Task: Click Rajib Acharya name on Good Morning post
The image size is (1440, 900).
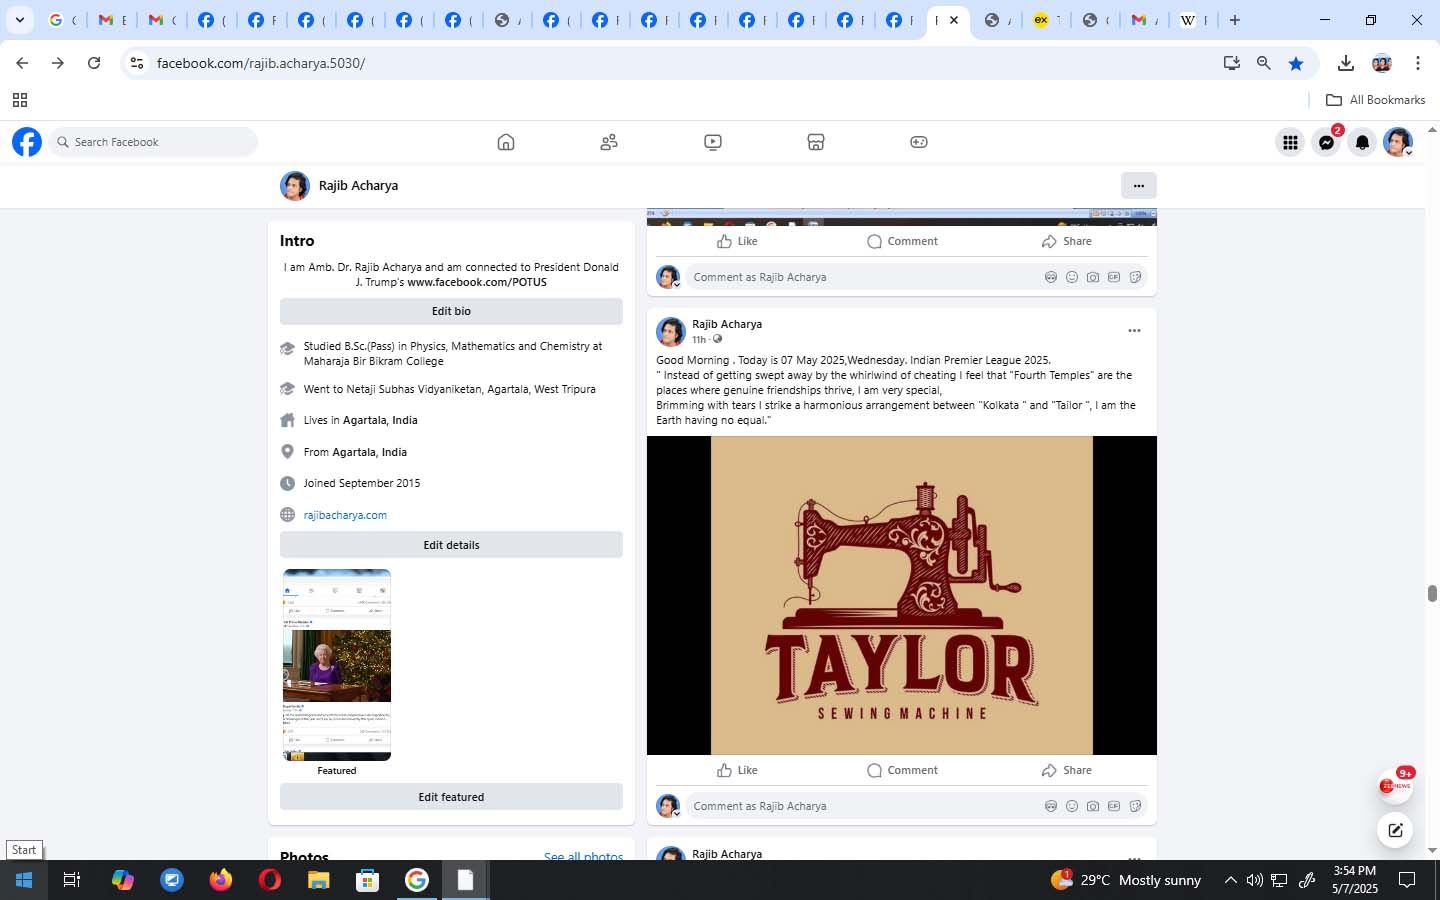Action: click(727, 324)
